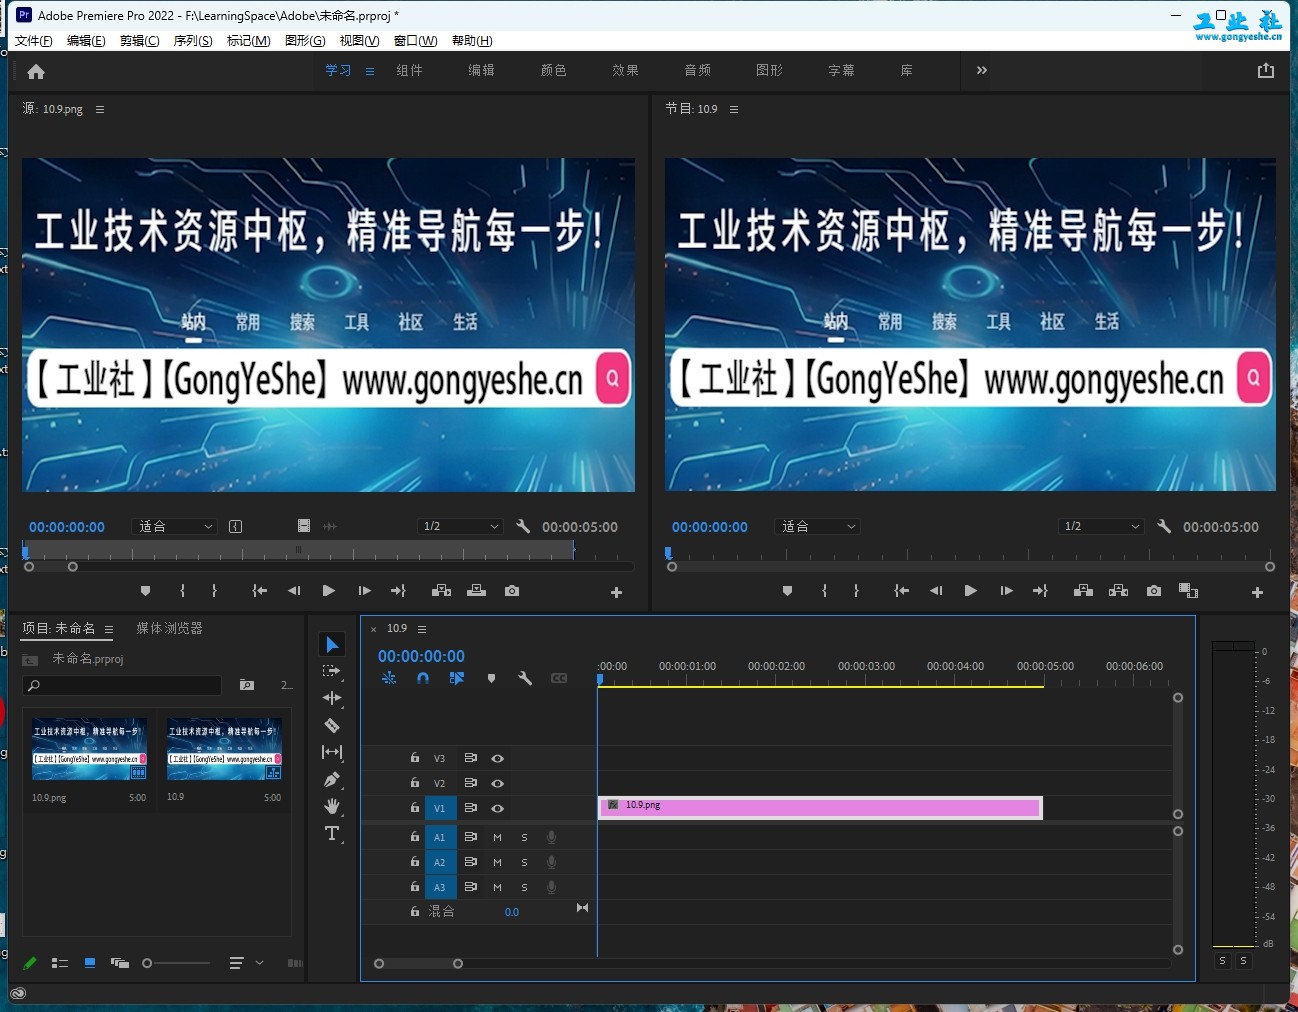1298x1012 pixels.
Task: Toggle project write lock pencil icon
Action: click(x=30, y=963)
